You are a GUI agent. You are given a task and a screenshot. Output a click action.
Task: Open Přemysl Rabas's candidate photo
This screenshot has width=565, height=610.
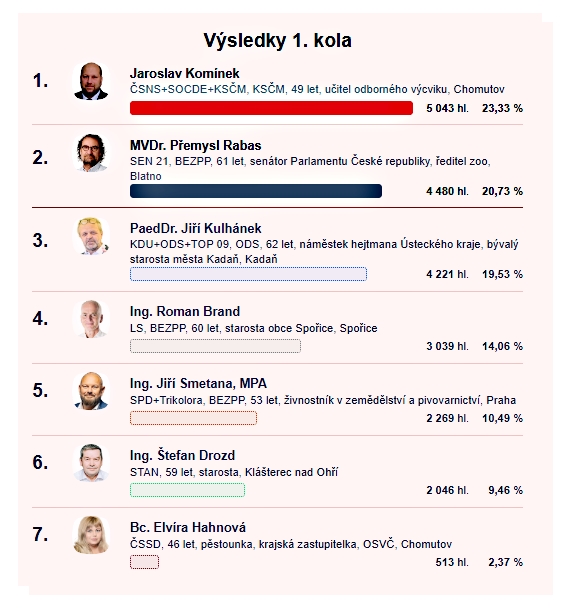91,153
